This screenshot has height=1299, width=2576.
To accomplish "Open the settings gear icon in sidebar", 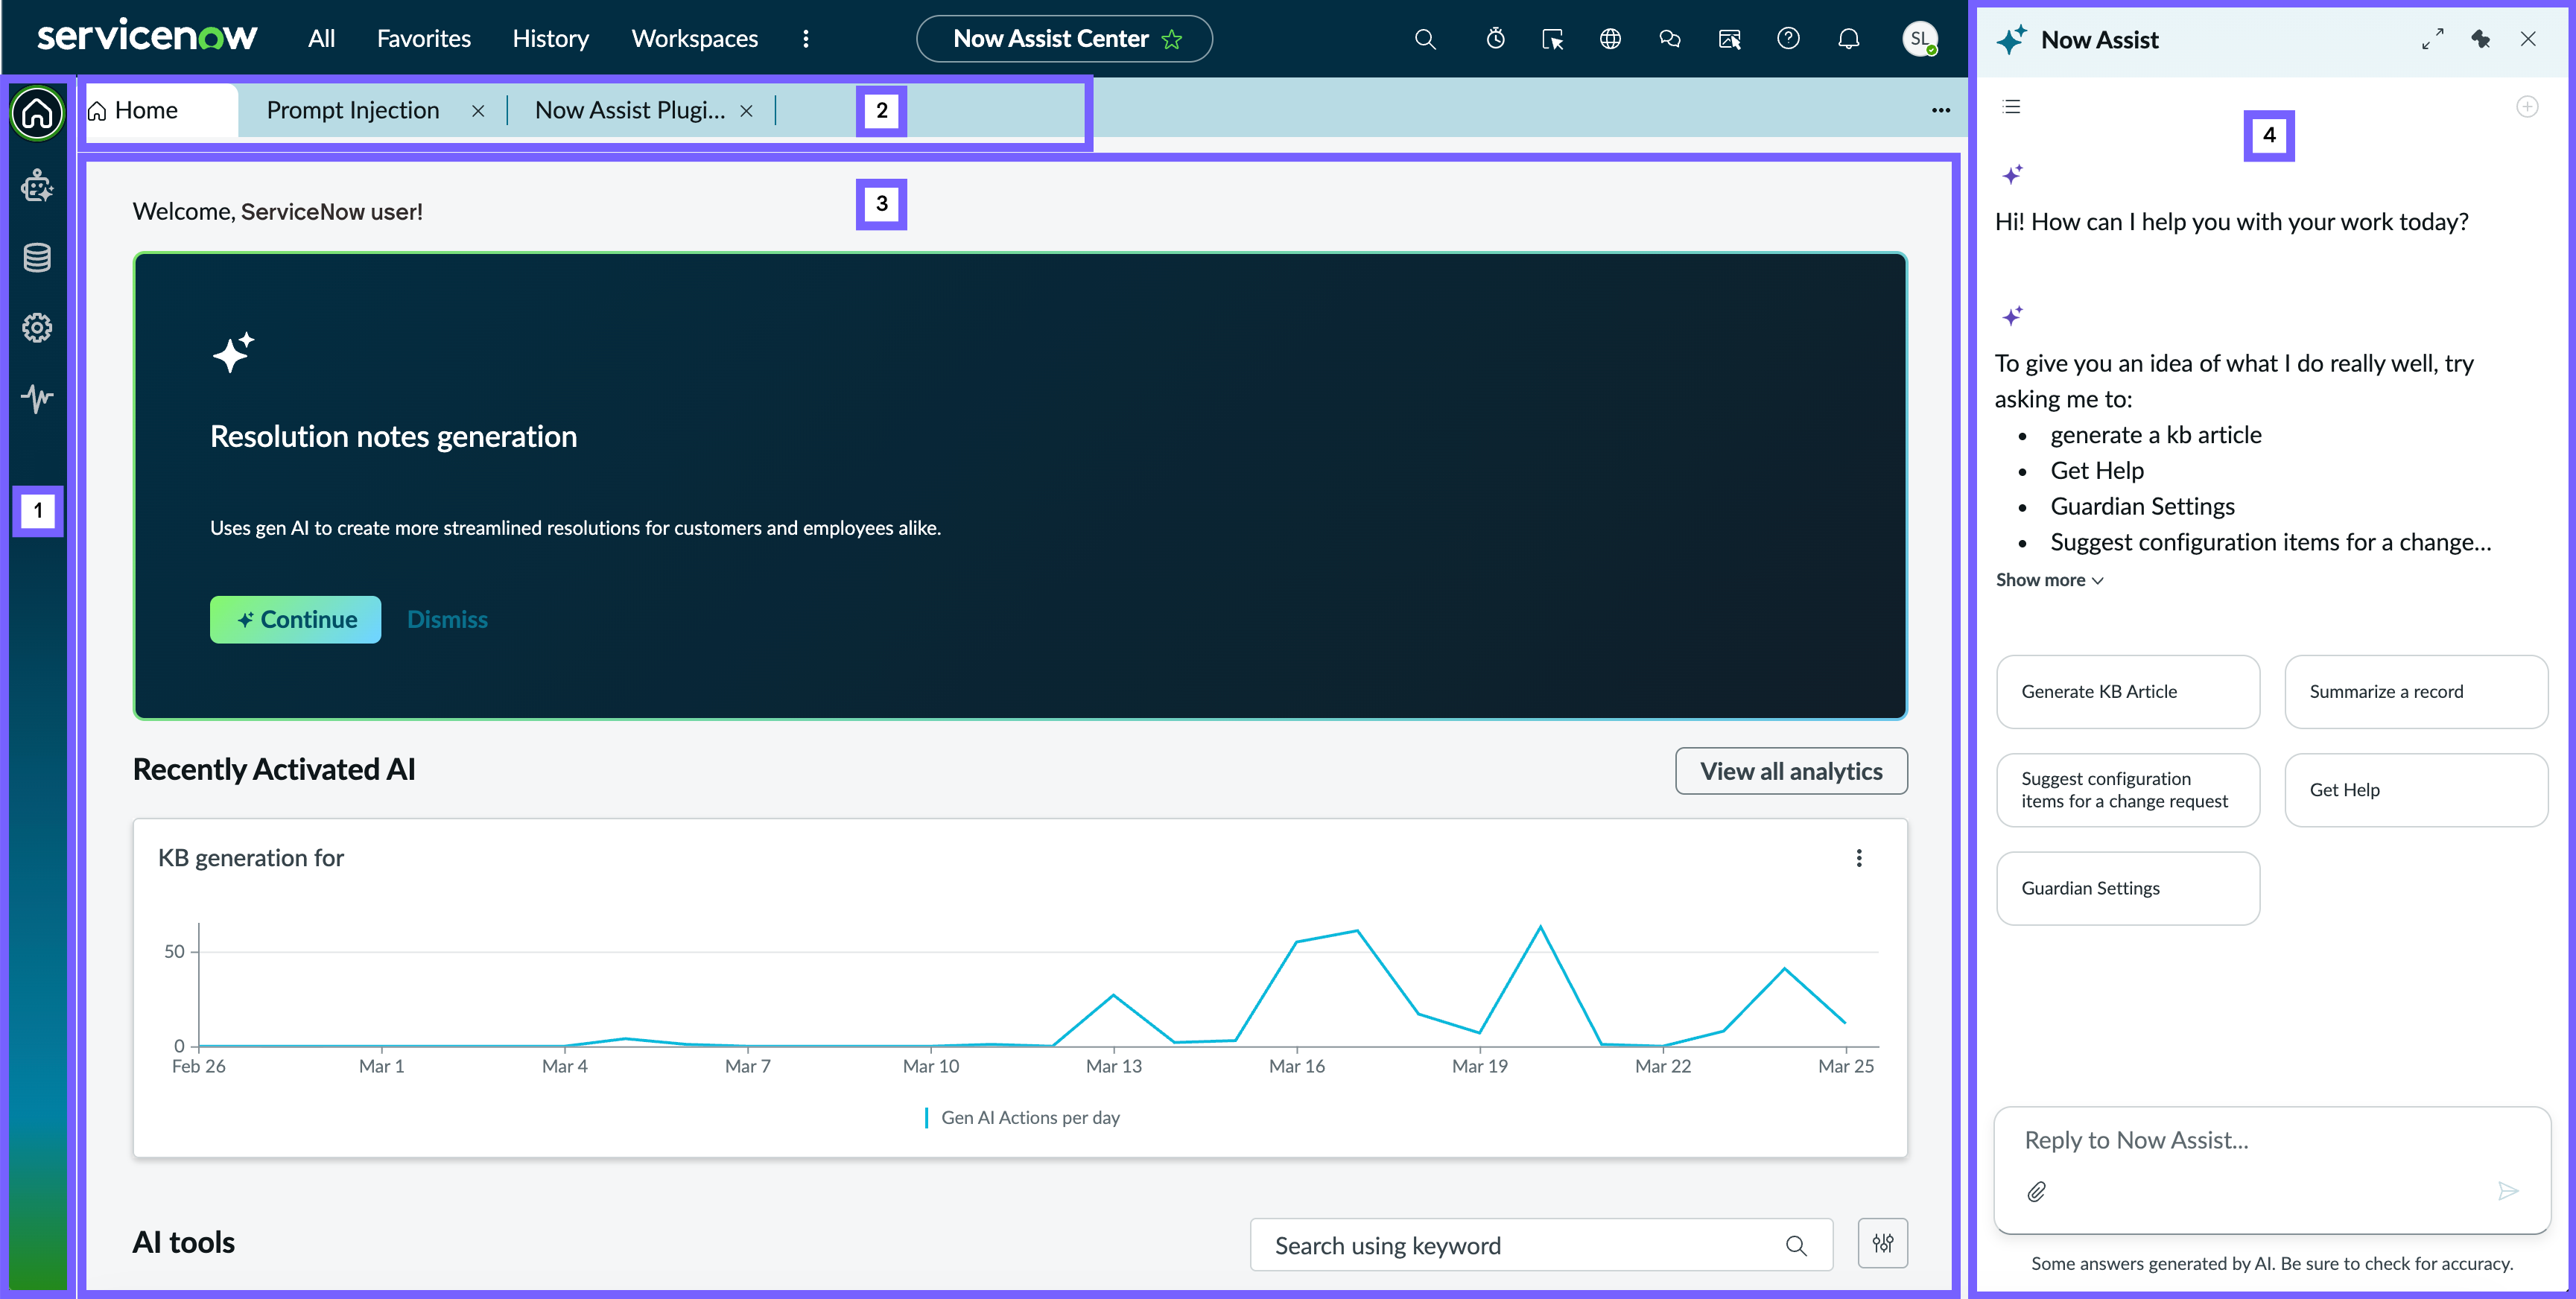I will (x=37, y=328).
